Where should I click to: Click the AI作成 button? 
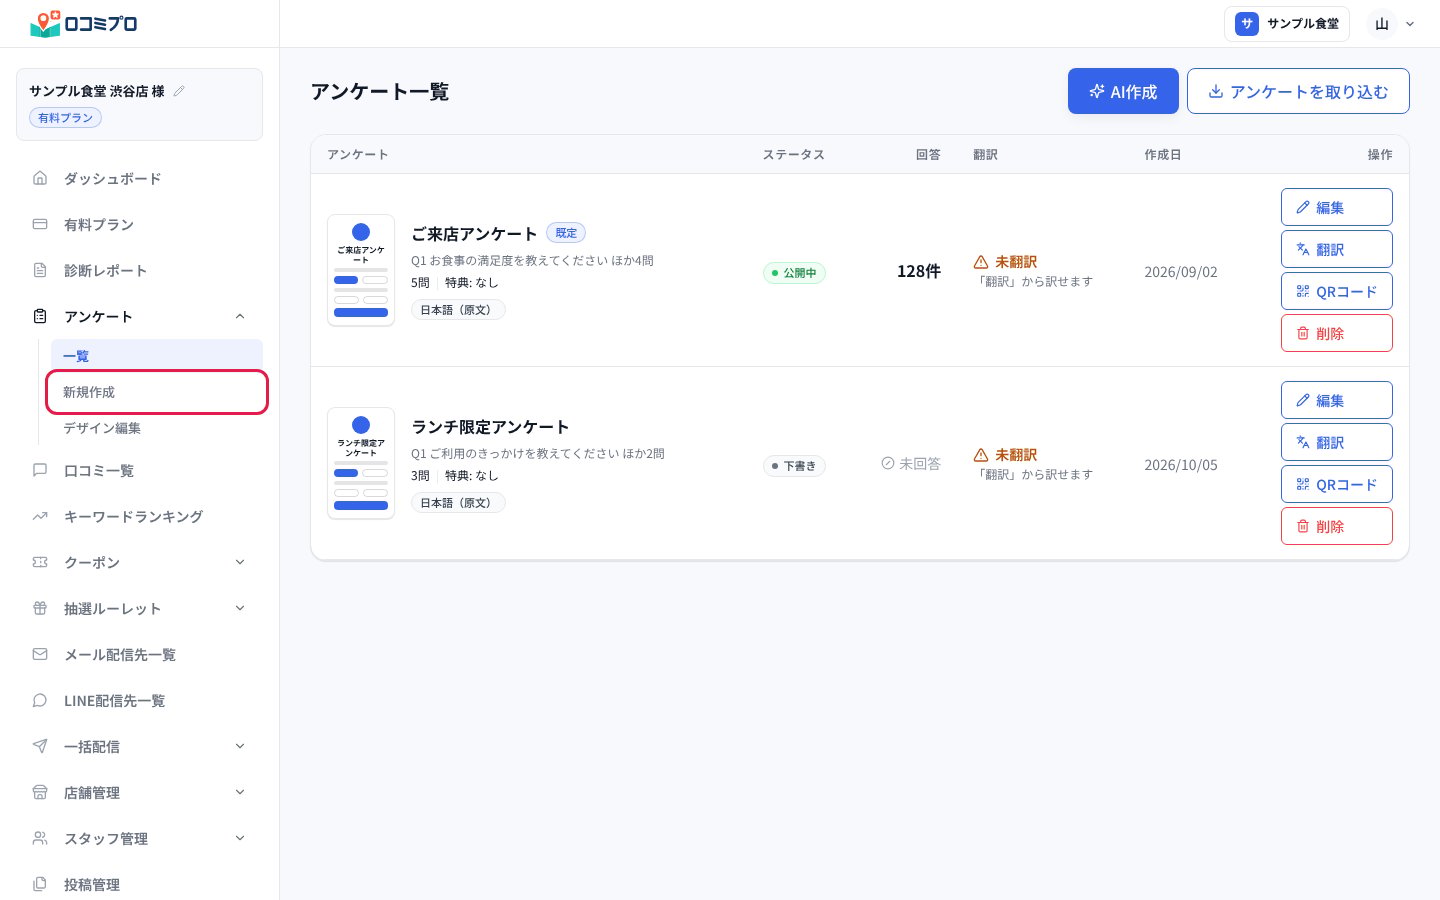[x=1123, y=91]
